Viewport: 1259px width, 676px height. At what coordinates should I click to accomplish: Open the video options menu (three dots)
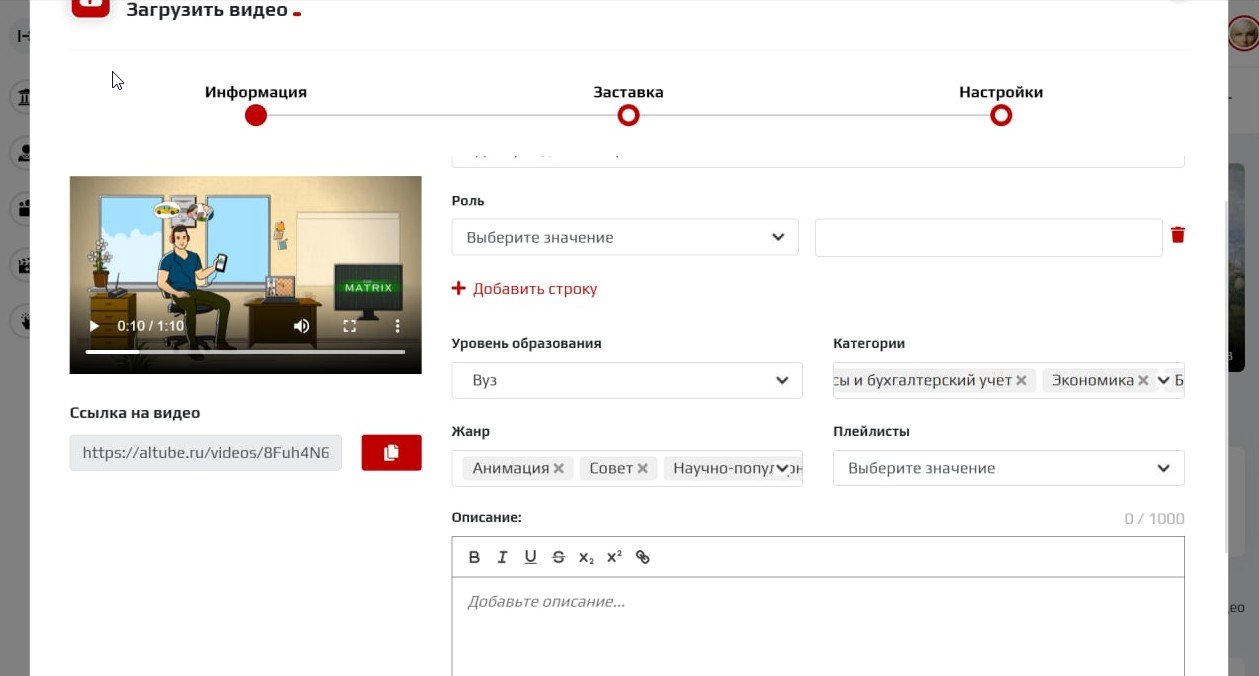tap(396, 325)
